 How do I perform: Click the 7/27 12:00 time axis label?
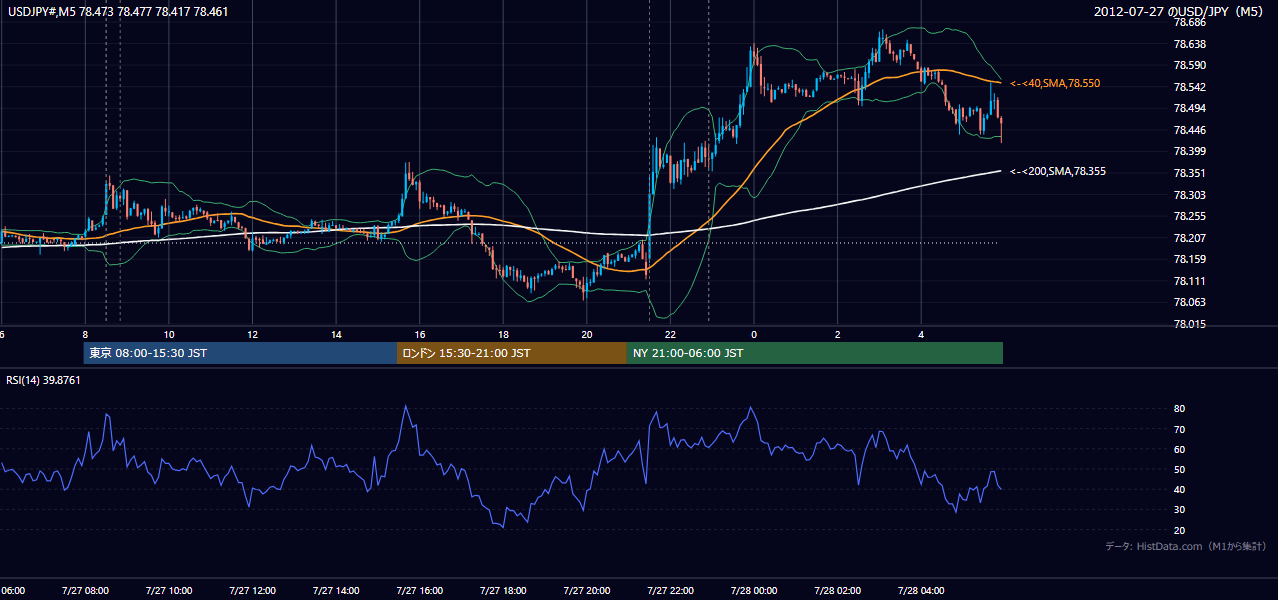[252, 590]
